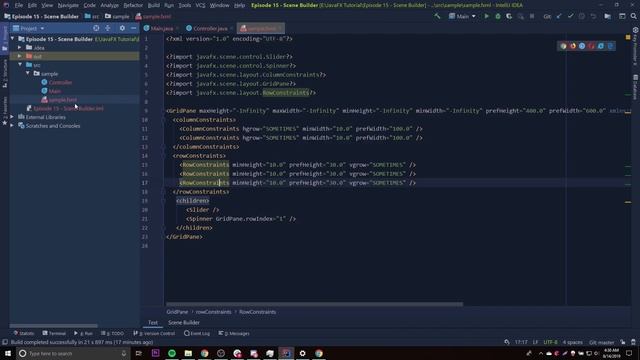The width and height of the screenshot is (640, 360).
Task: Select Main class in project tree
Action: [x=55, y=91]
